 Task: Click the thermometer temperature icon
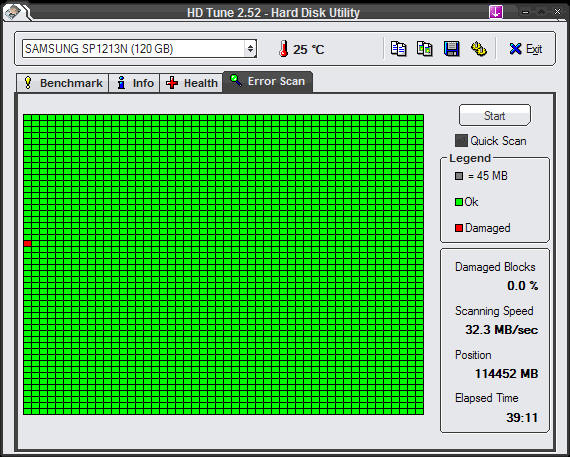click(284, 49)
